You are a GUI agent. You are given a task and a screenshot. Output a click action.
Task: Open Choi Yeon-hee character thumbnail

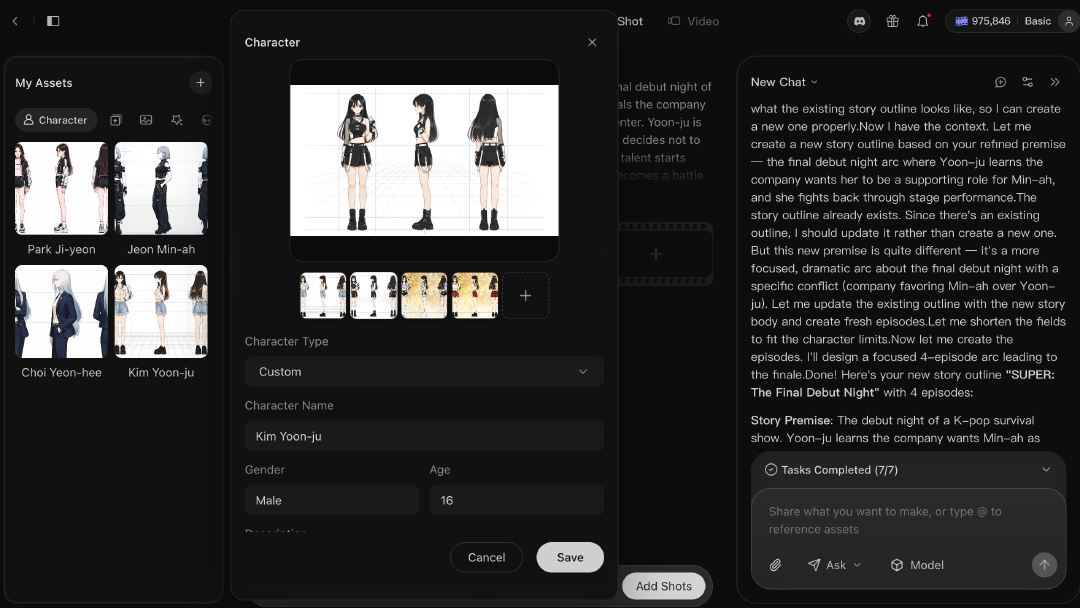point(61,311)
